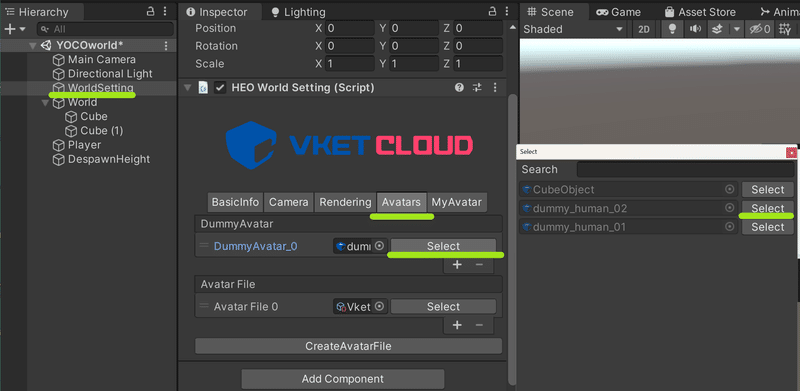Remove the selected Avatar File entry

click(x=479, y=325)
